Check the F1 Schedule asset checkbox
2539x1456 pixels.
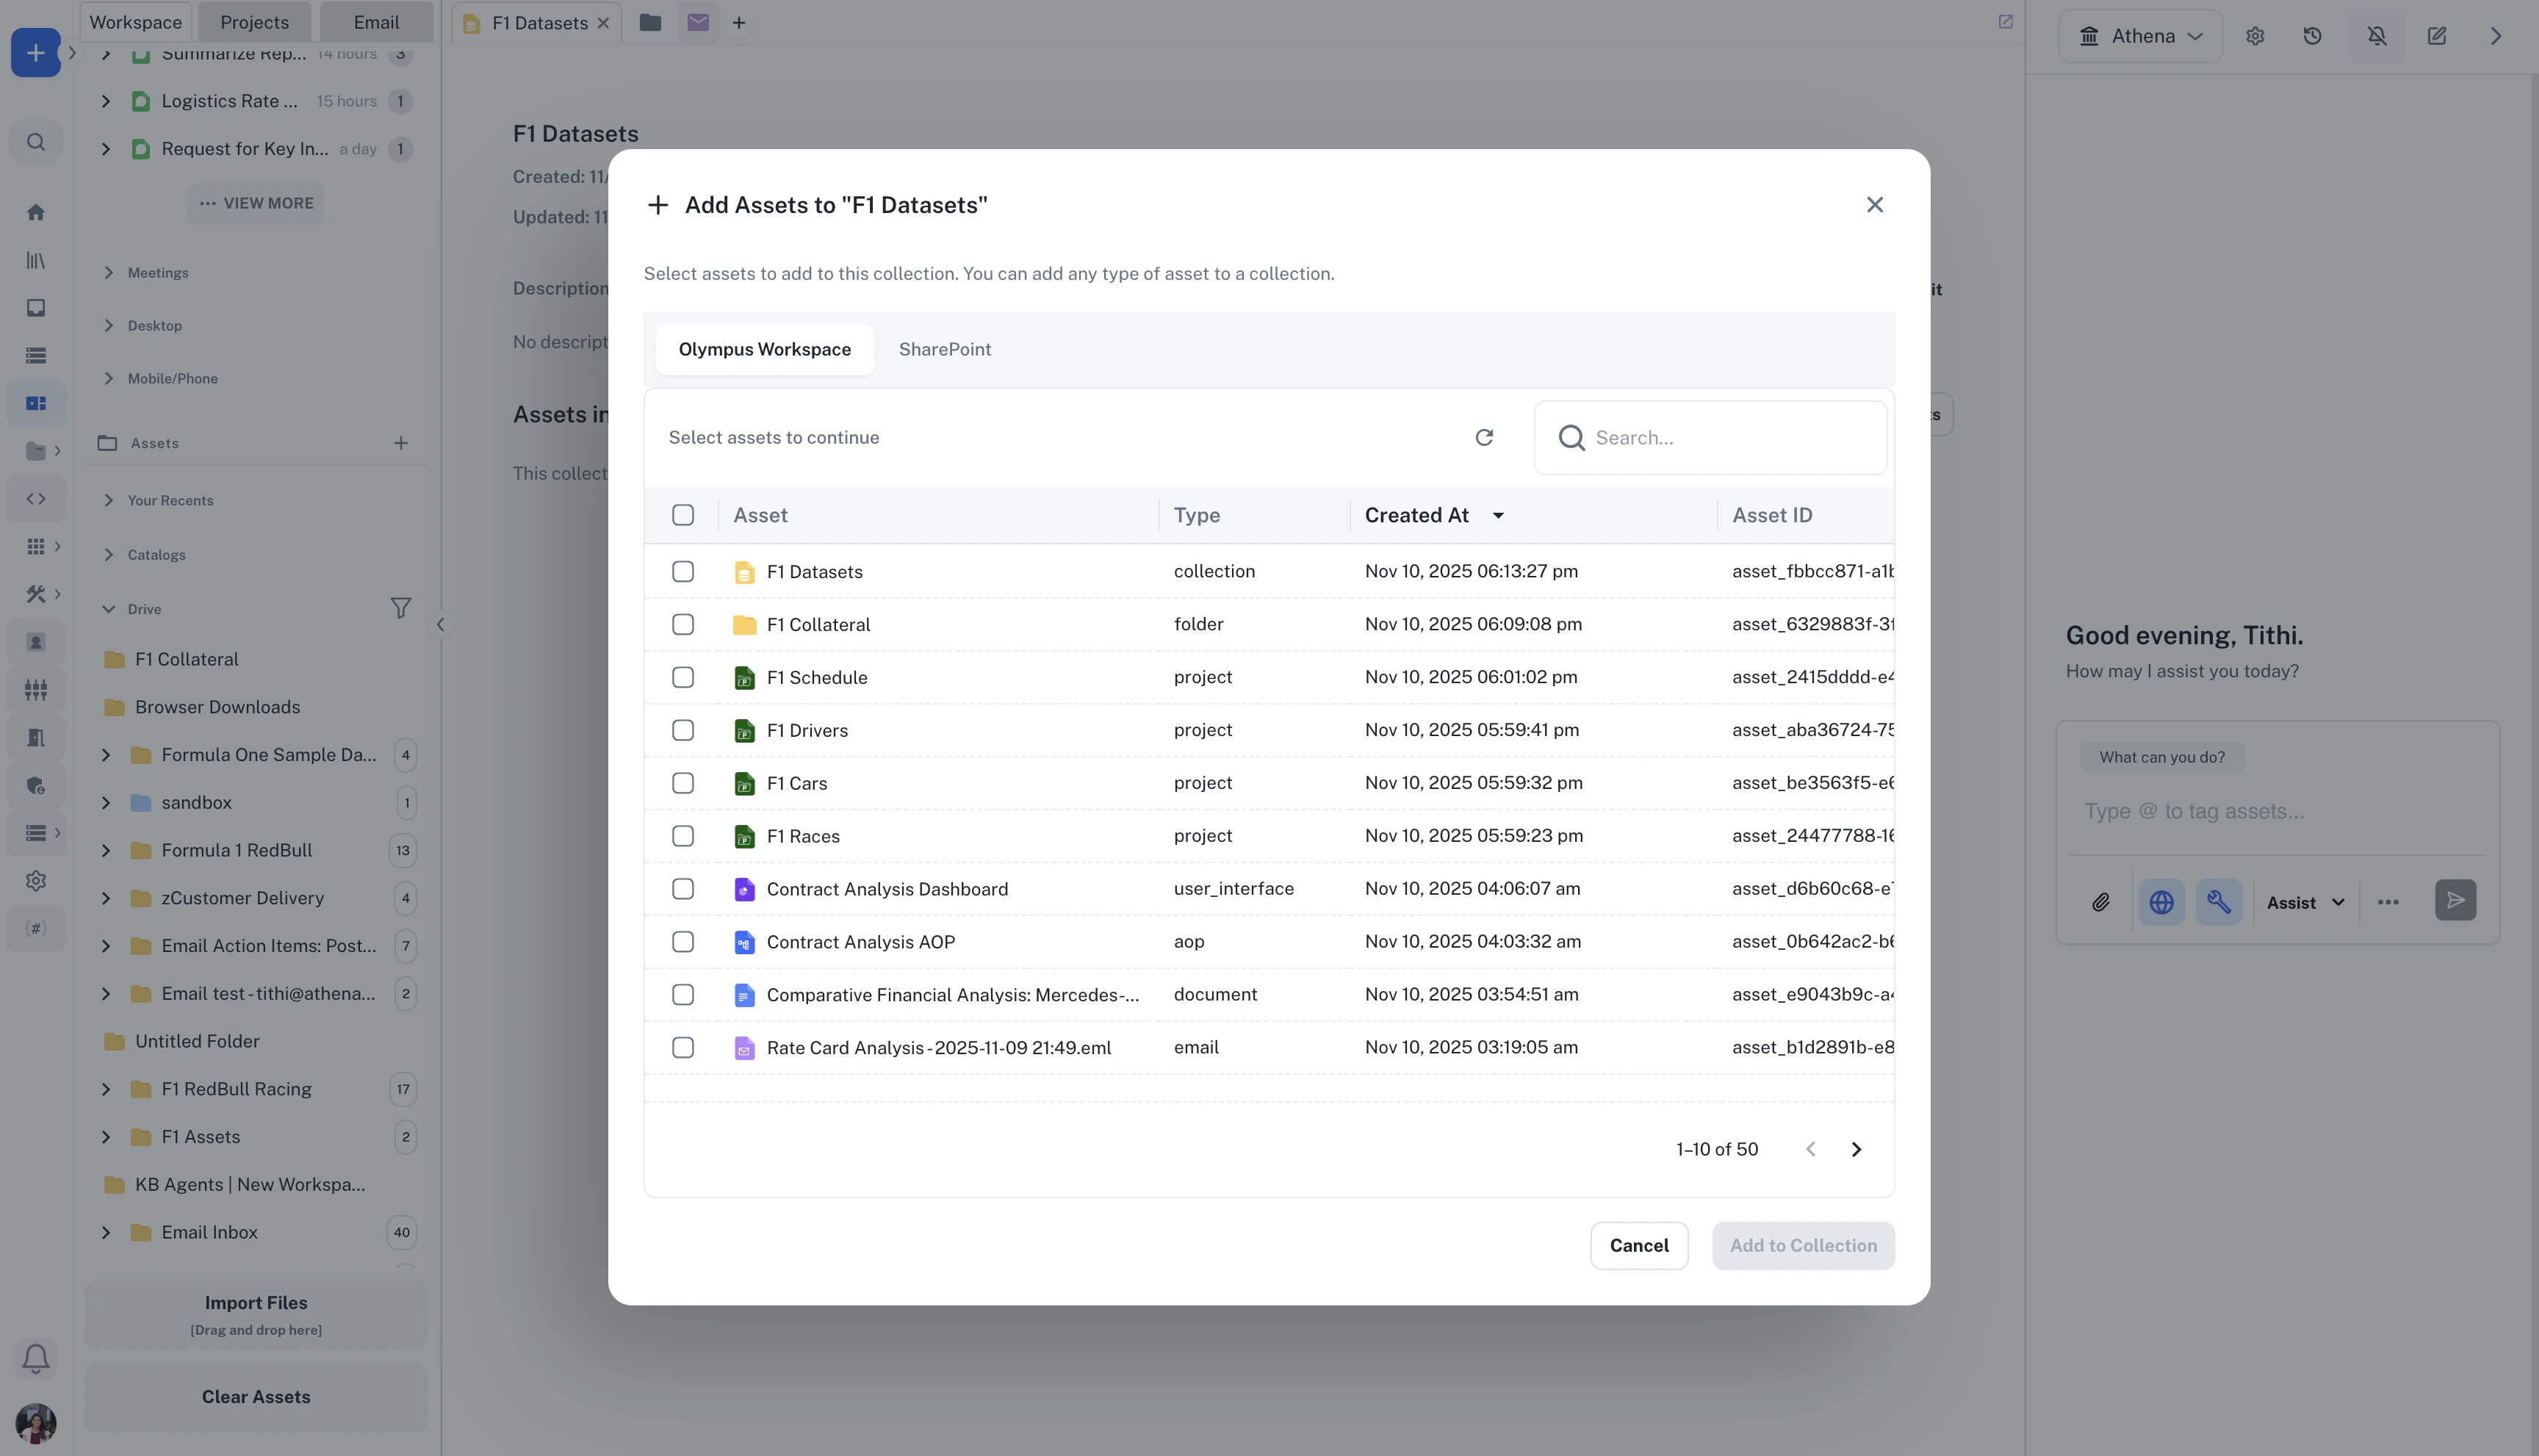683,677
